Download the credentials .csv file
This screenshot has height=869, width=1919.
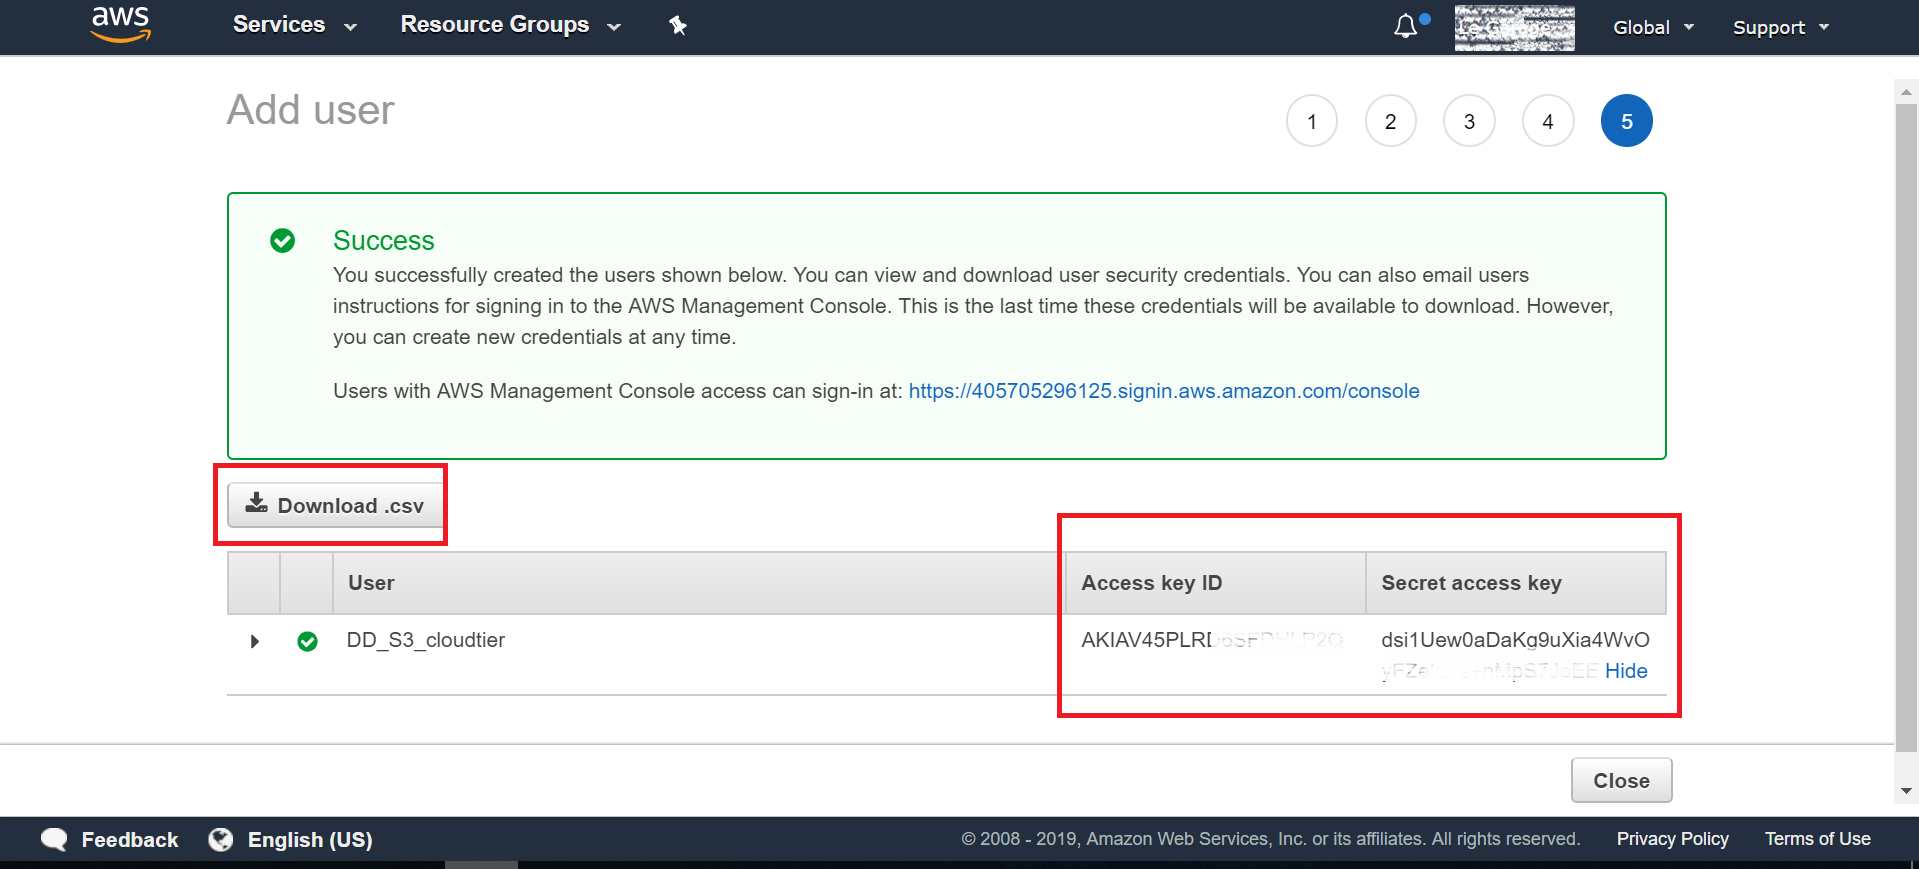click(x=336, y=506)
